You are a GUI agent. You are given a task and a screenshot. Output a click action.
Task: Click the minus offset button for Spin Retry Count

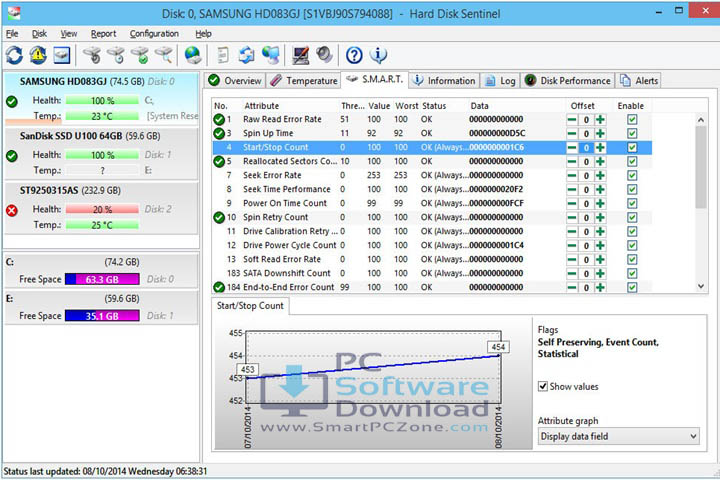[572, 218]
